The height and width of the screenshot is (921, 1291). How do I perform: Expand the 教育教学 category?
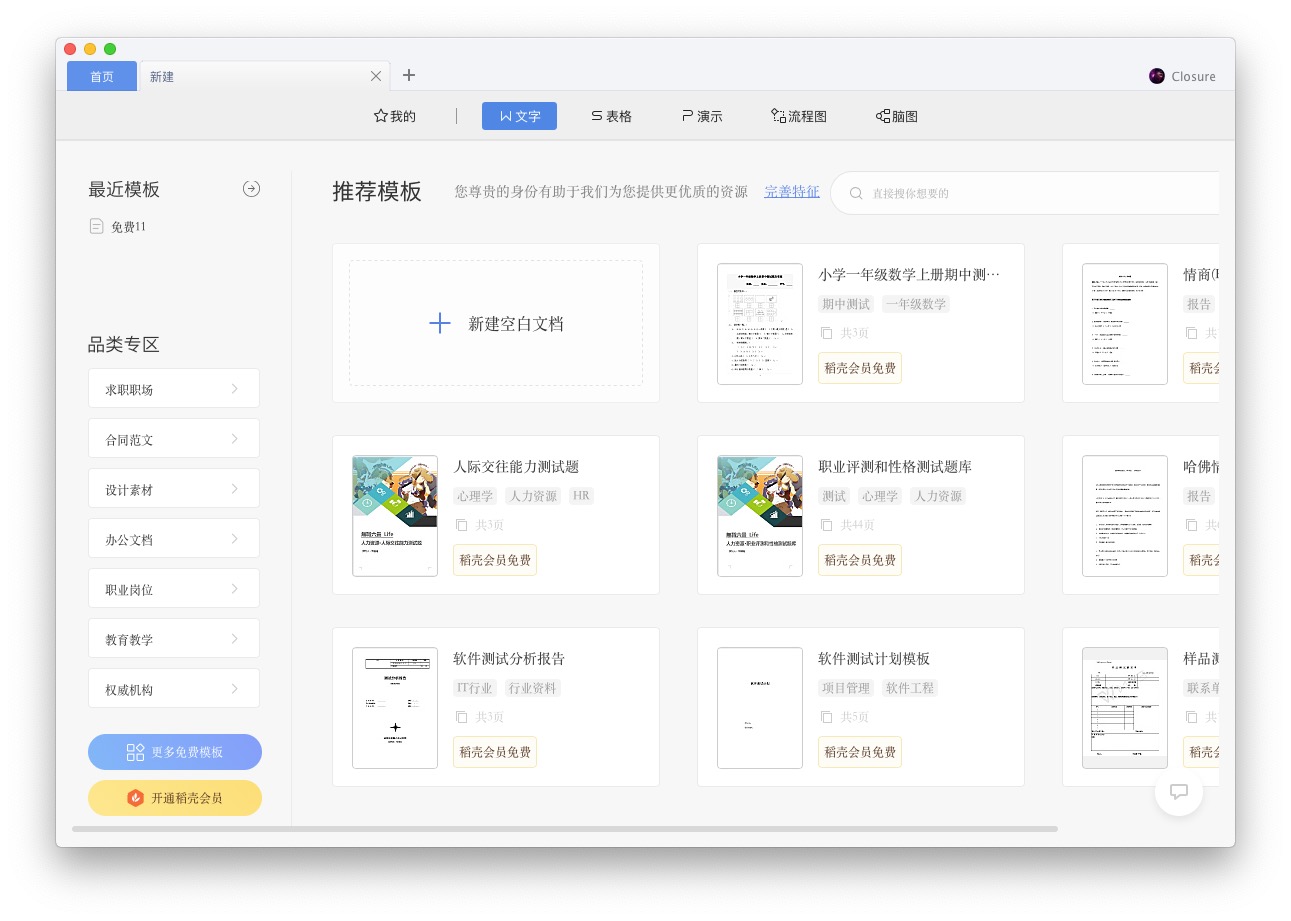tap(174, 638)
